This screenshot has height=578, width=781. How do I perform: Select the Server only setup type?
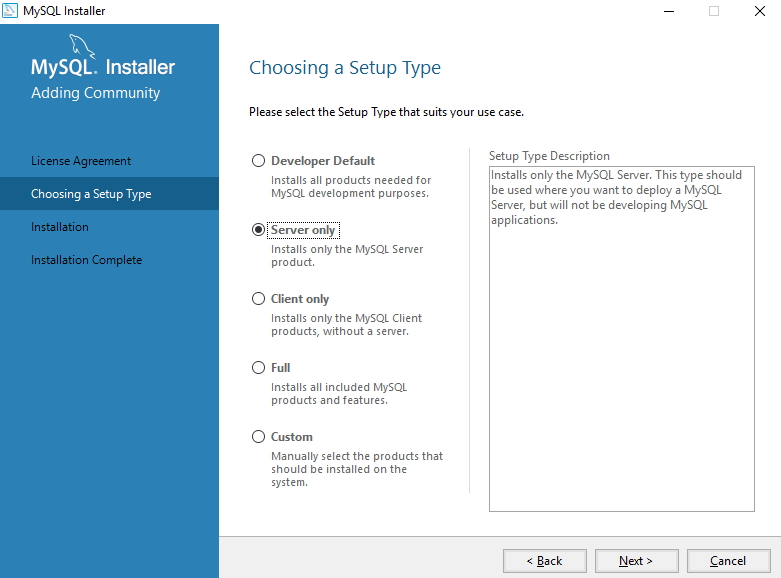click(x=258, y=230)
